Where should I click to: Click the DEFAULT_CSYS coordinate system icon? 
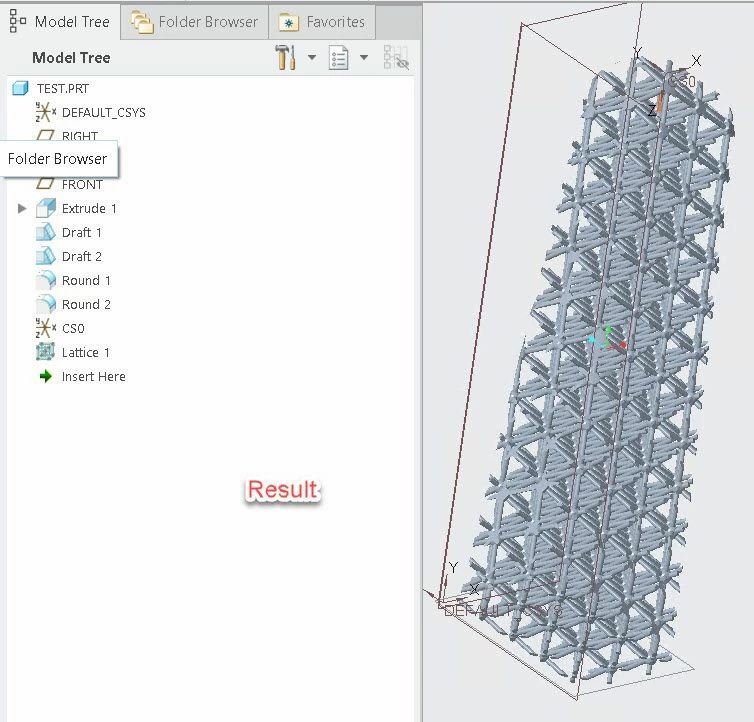(x=45, y=113)
